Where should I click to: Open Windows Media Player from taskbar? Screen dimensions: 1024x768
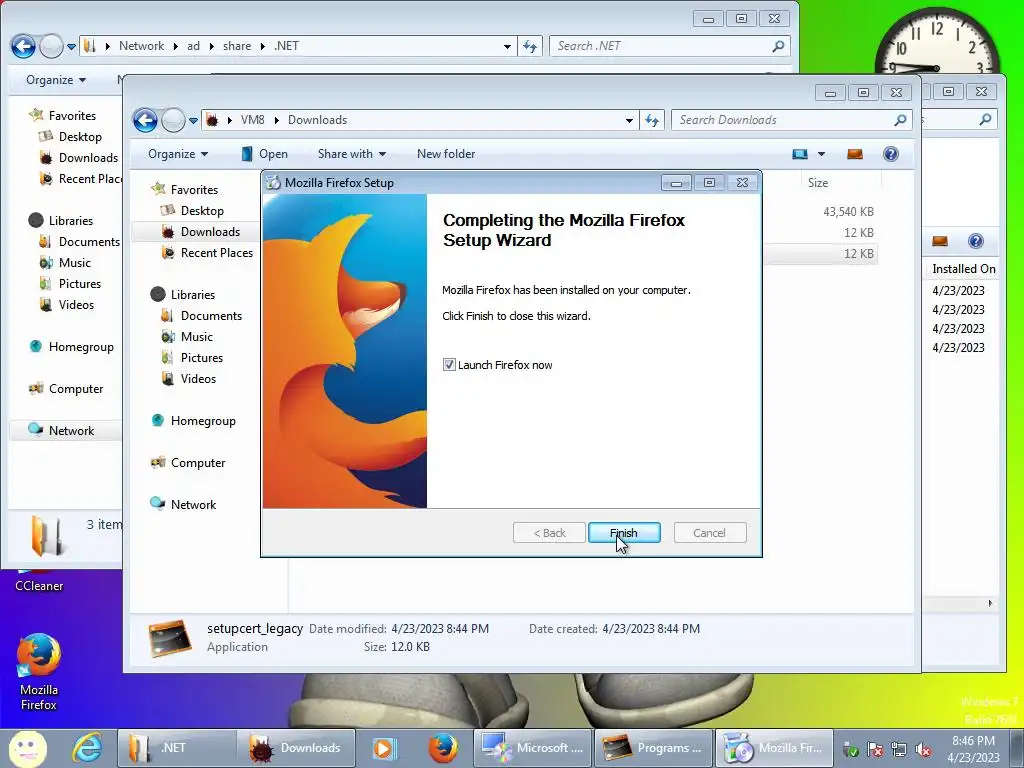(x=385, y=748)
